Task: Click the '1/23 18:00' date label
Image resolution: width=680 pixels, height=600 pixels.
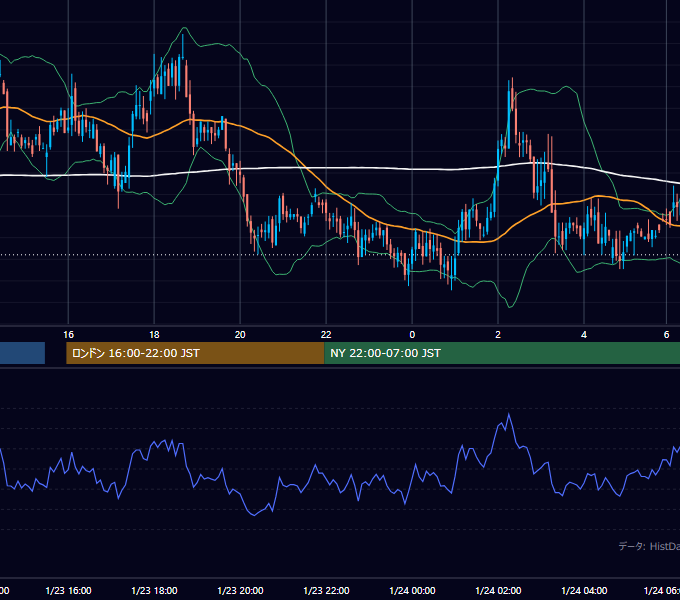Action: (154, 590)
